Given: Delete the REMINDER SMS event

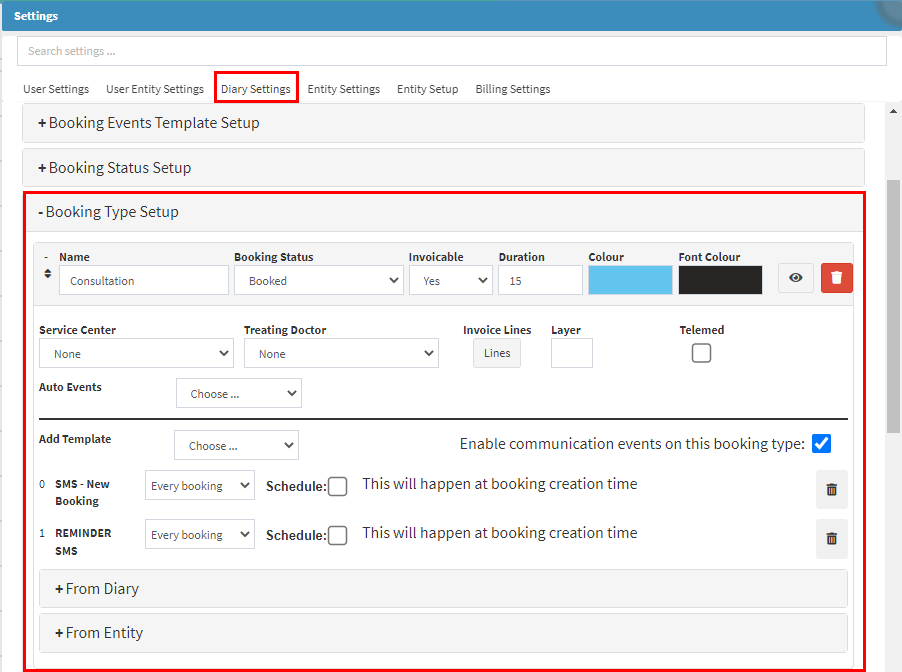Looking at the screenshot, I should click(x=831, y=538).
